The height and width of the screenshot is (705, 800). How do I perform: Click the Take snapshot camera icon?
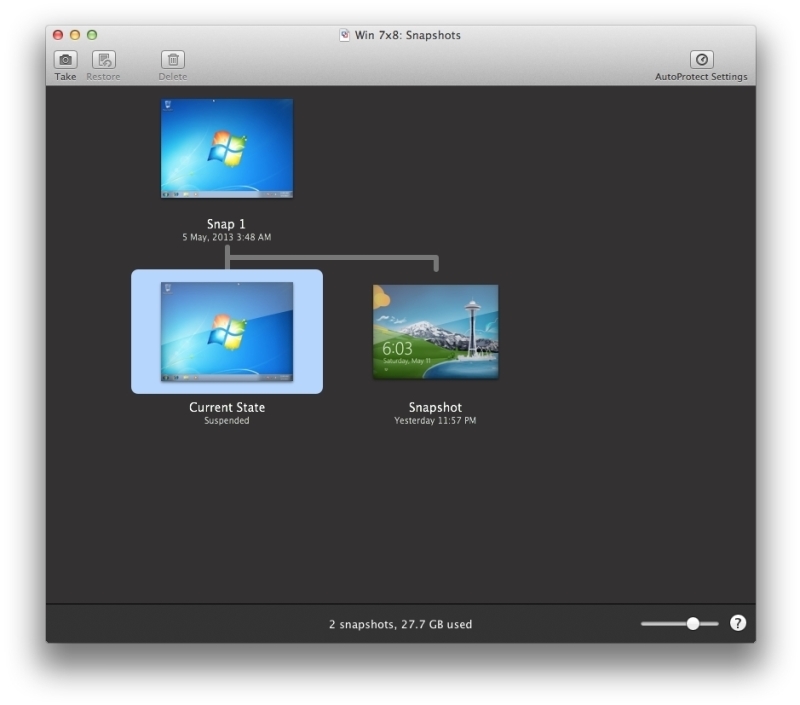click(x=65, y=60)
